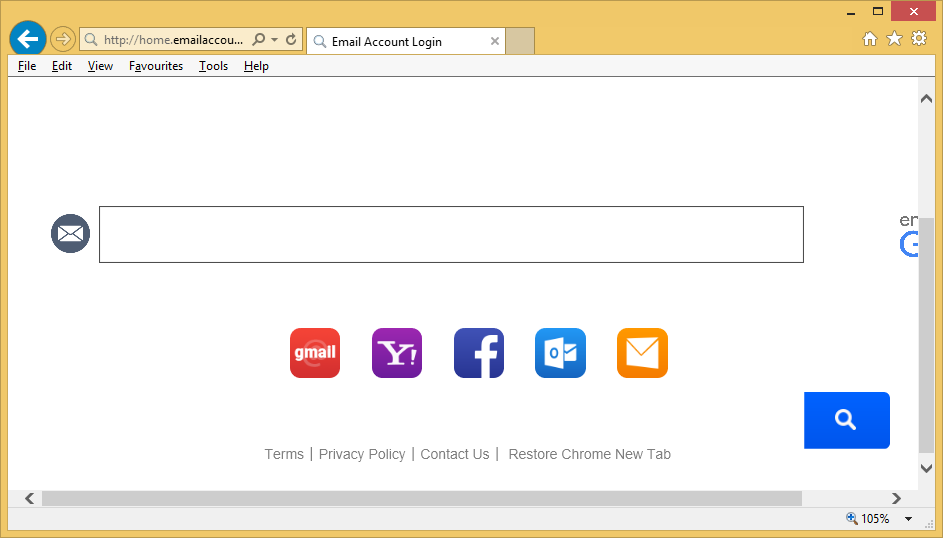Open the Yahoo shortcut icon
943x538 pixels.
click(x=397, y=353)
